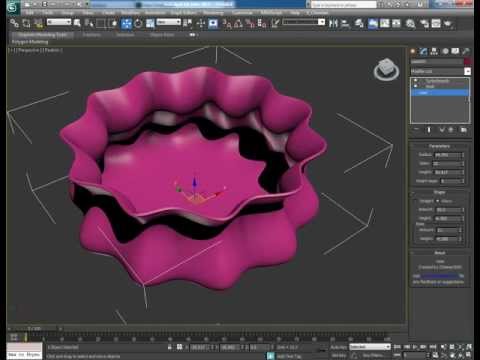Click the object color swatch
Image resolution: width=480 pixels, height=360 pixels.
tap(467, 62)
